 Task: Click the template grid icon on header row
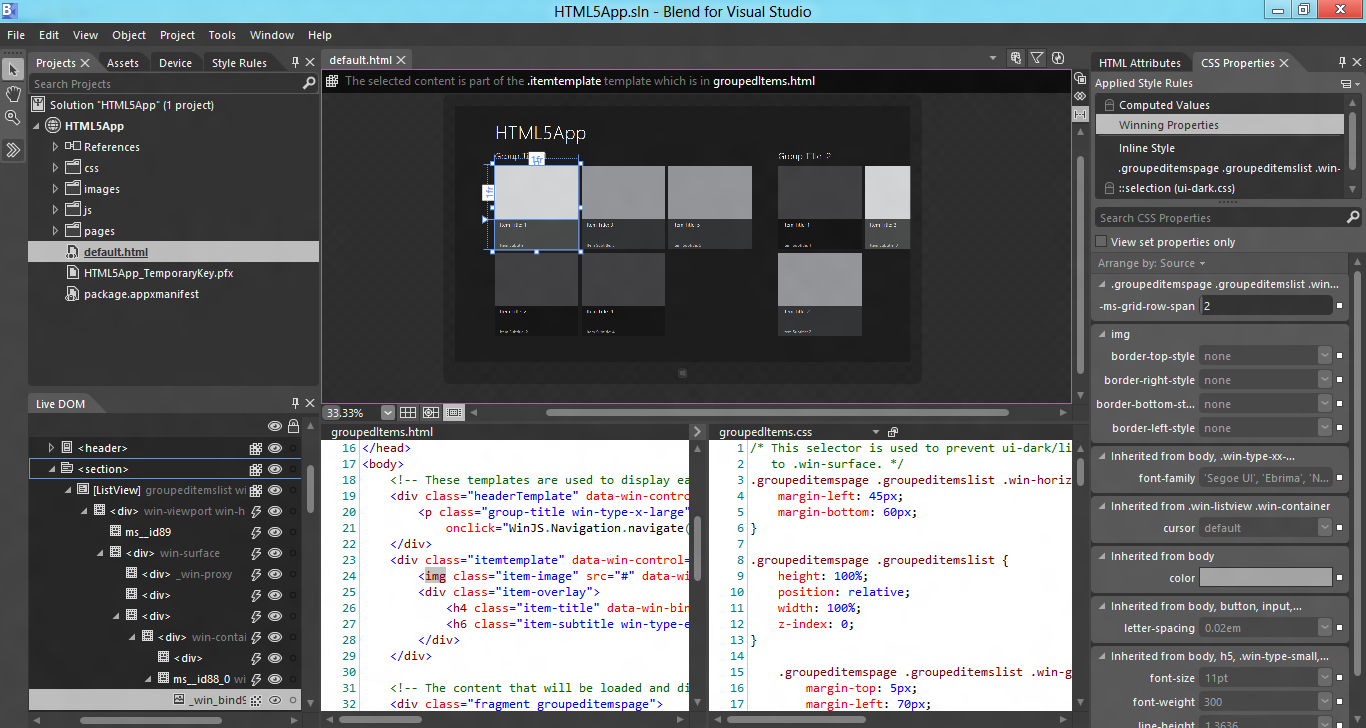point(256,449)
